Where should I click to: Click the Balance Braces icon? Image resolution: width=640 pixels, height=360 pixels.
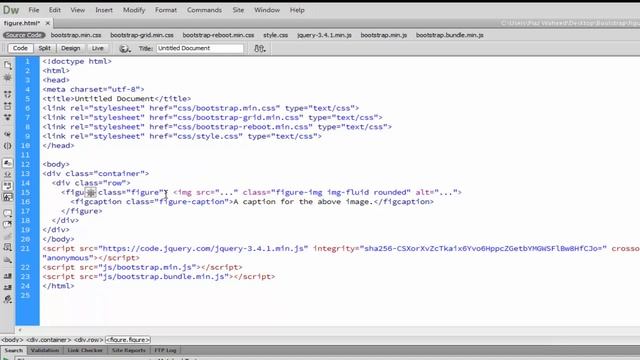7,146
